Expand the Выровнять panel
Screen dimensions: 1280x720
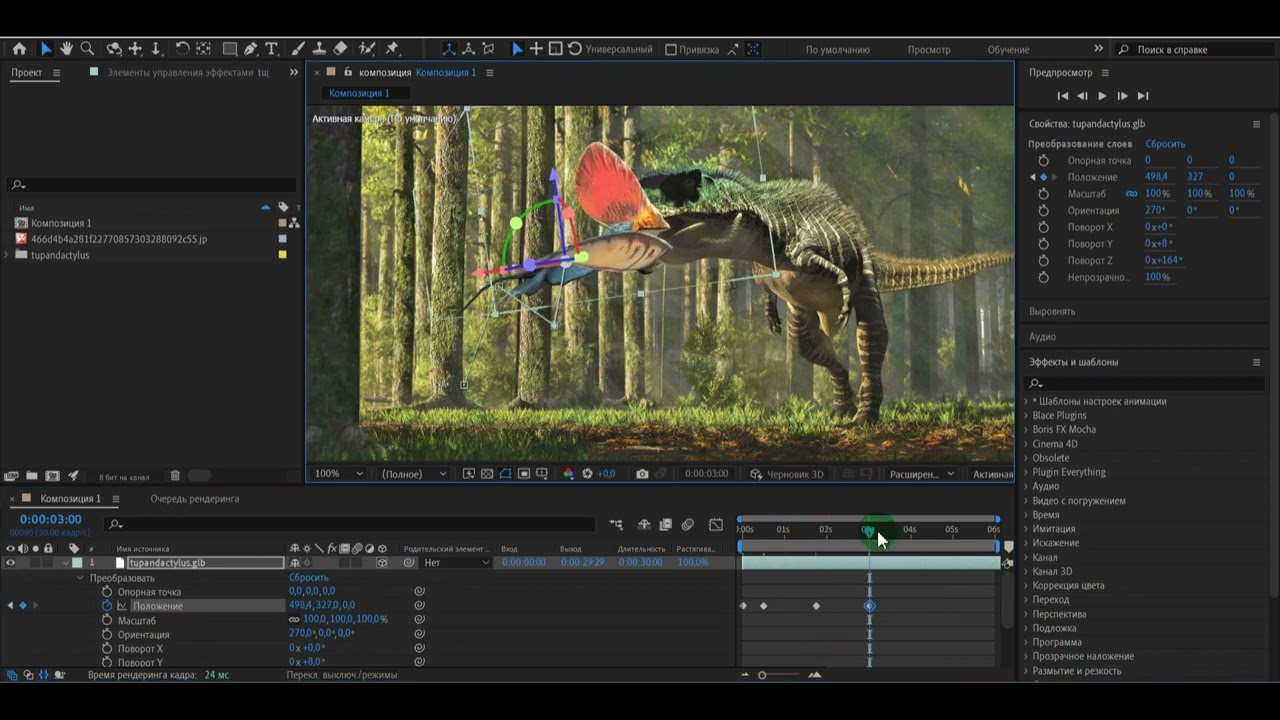(x=1052, y=312)
